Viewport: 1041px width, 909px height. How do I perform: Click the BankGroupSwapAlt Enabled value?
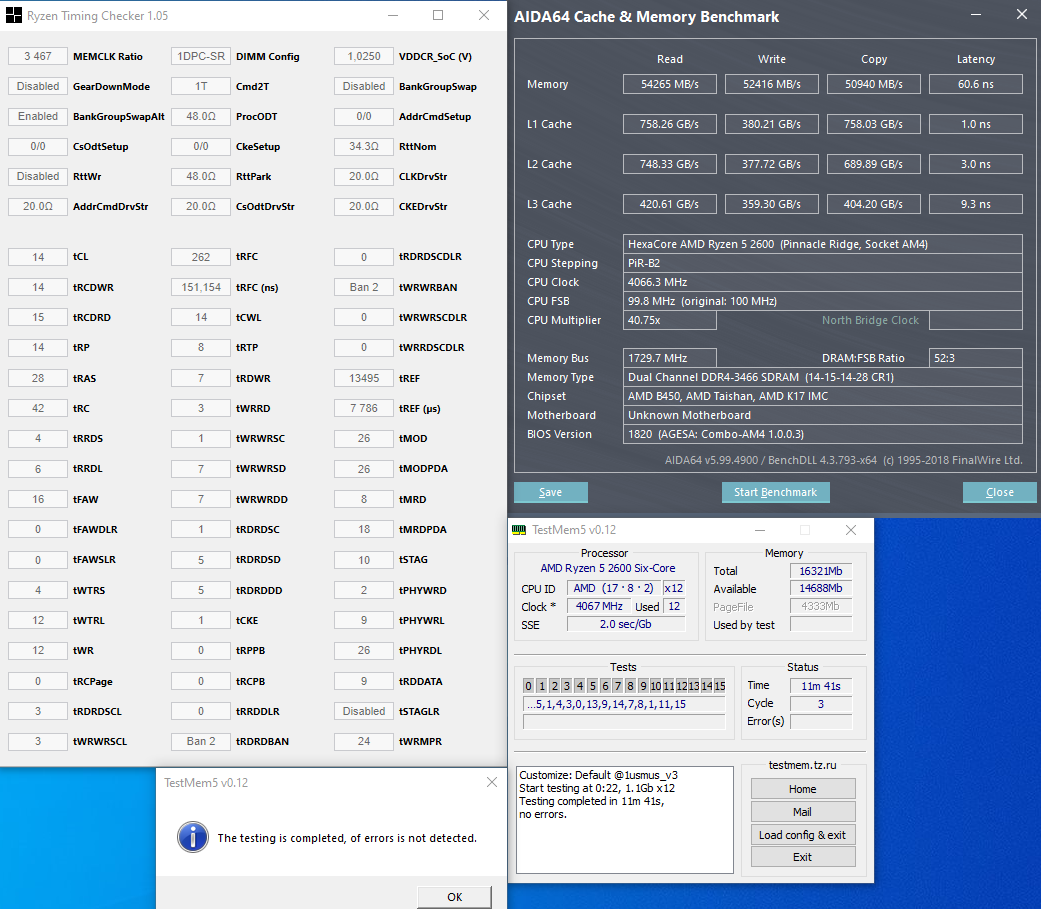pos(38,116)
